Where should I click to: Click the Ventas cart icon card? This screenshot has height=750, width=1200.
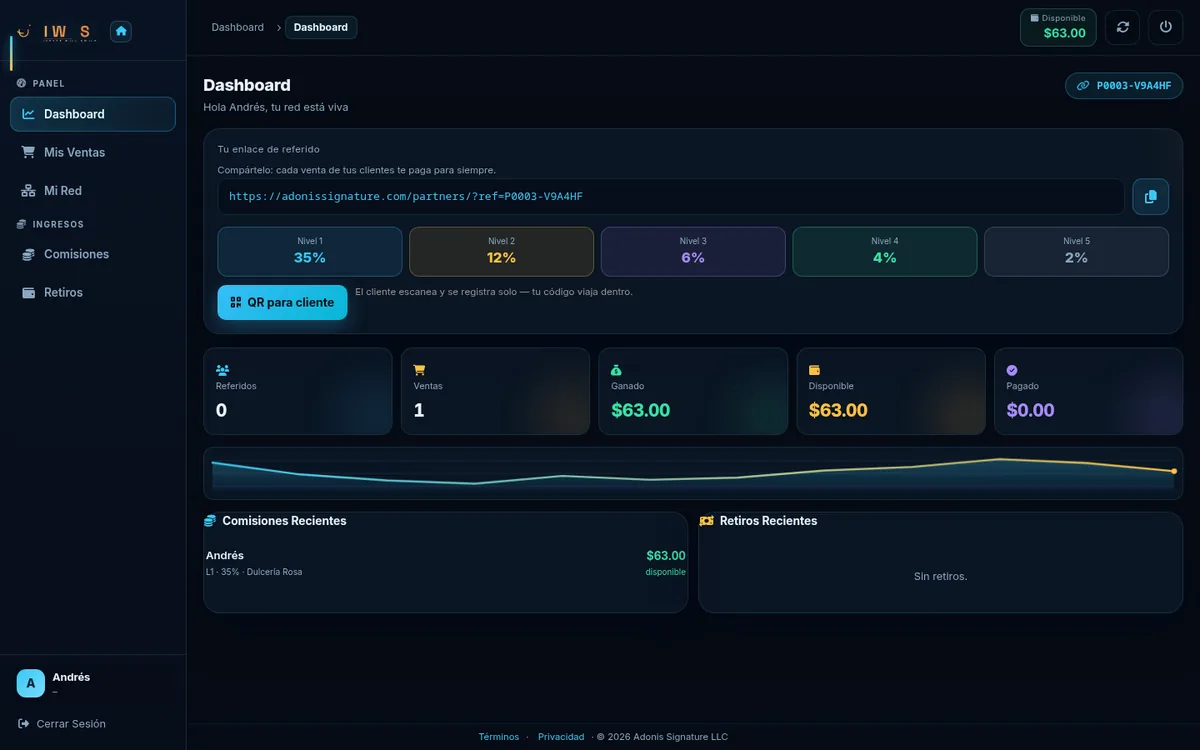[495, 391]
